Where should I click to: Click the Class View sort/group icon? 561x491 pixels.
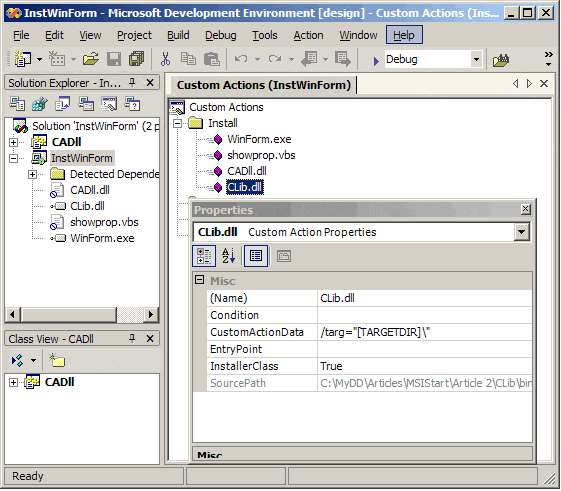click(17, 361)
